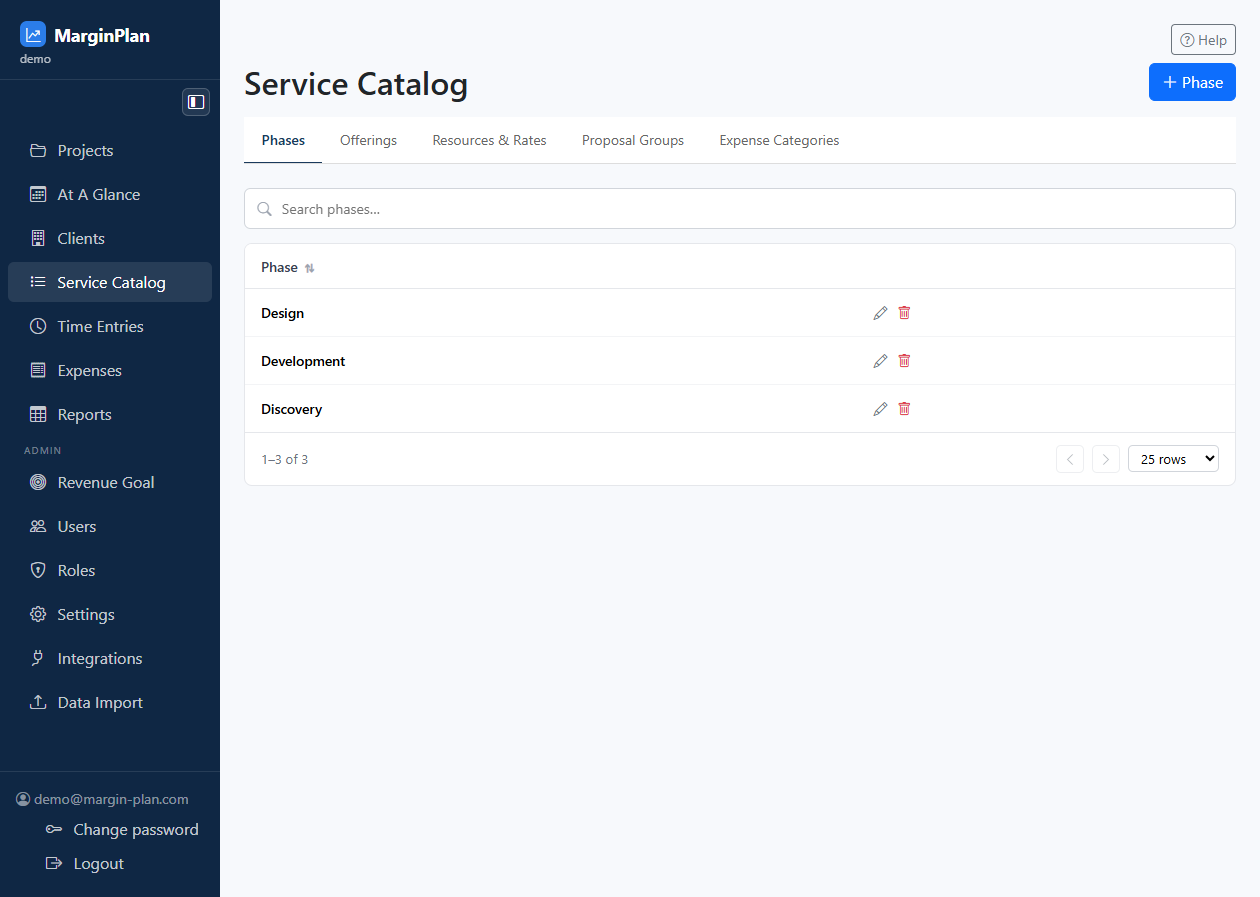Viewport: 1260px width, 897px height.
Task: Click in the Search phases field
Action: click(740, 209)
